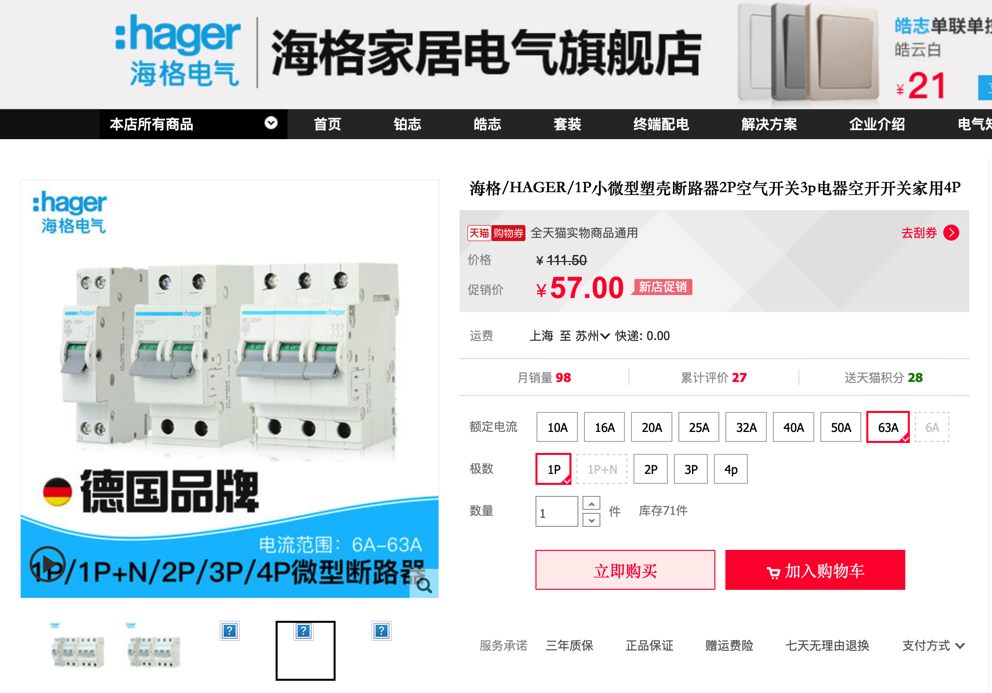Click the red arrow icon beside 去刮券
Viewport: 992px width, 693px height.
click(951, 233)
